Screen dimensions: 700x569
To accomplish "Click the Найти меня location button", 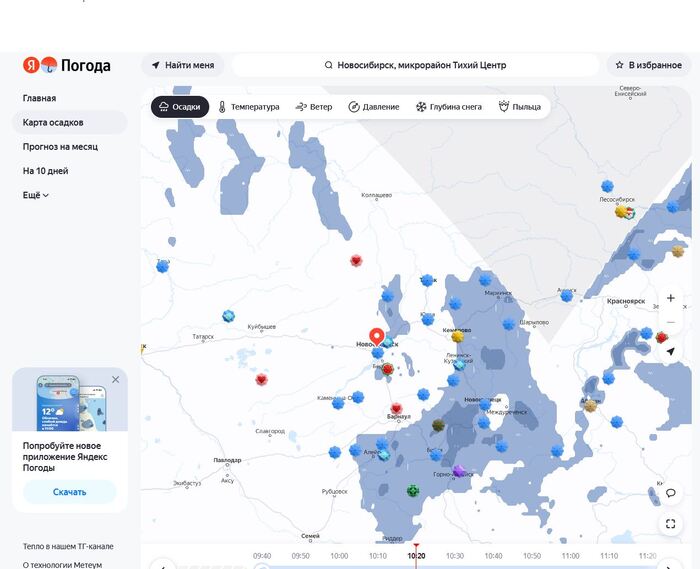I will 183,65.
